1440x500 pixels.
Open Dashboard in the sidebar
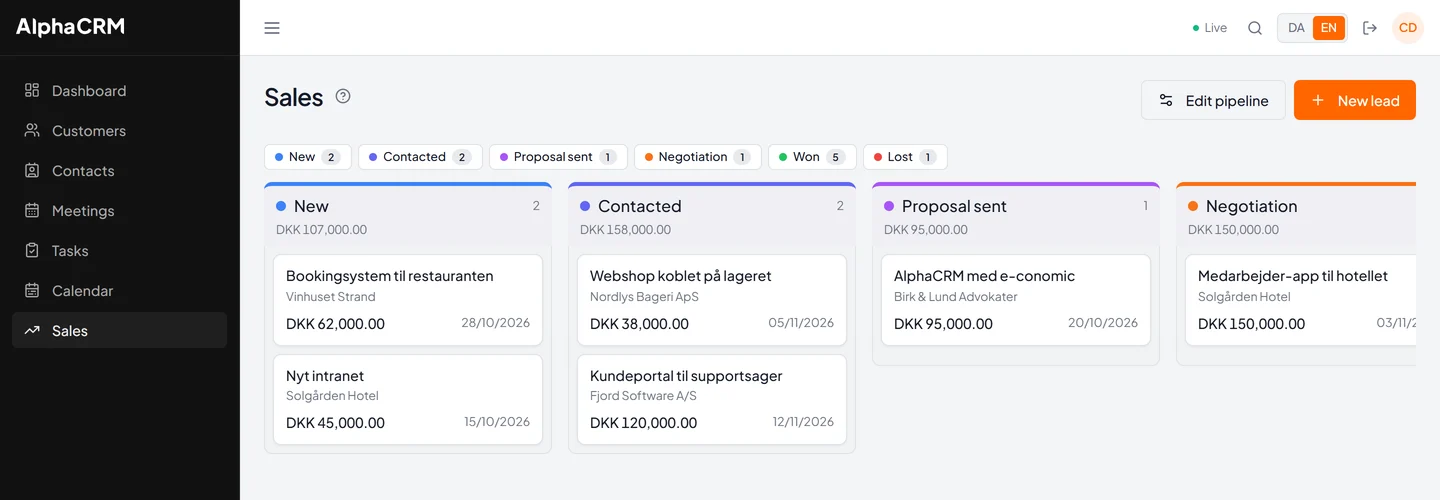(x=119, y=90)
